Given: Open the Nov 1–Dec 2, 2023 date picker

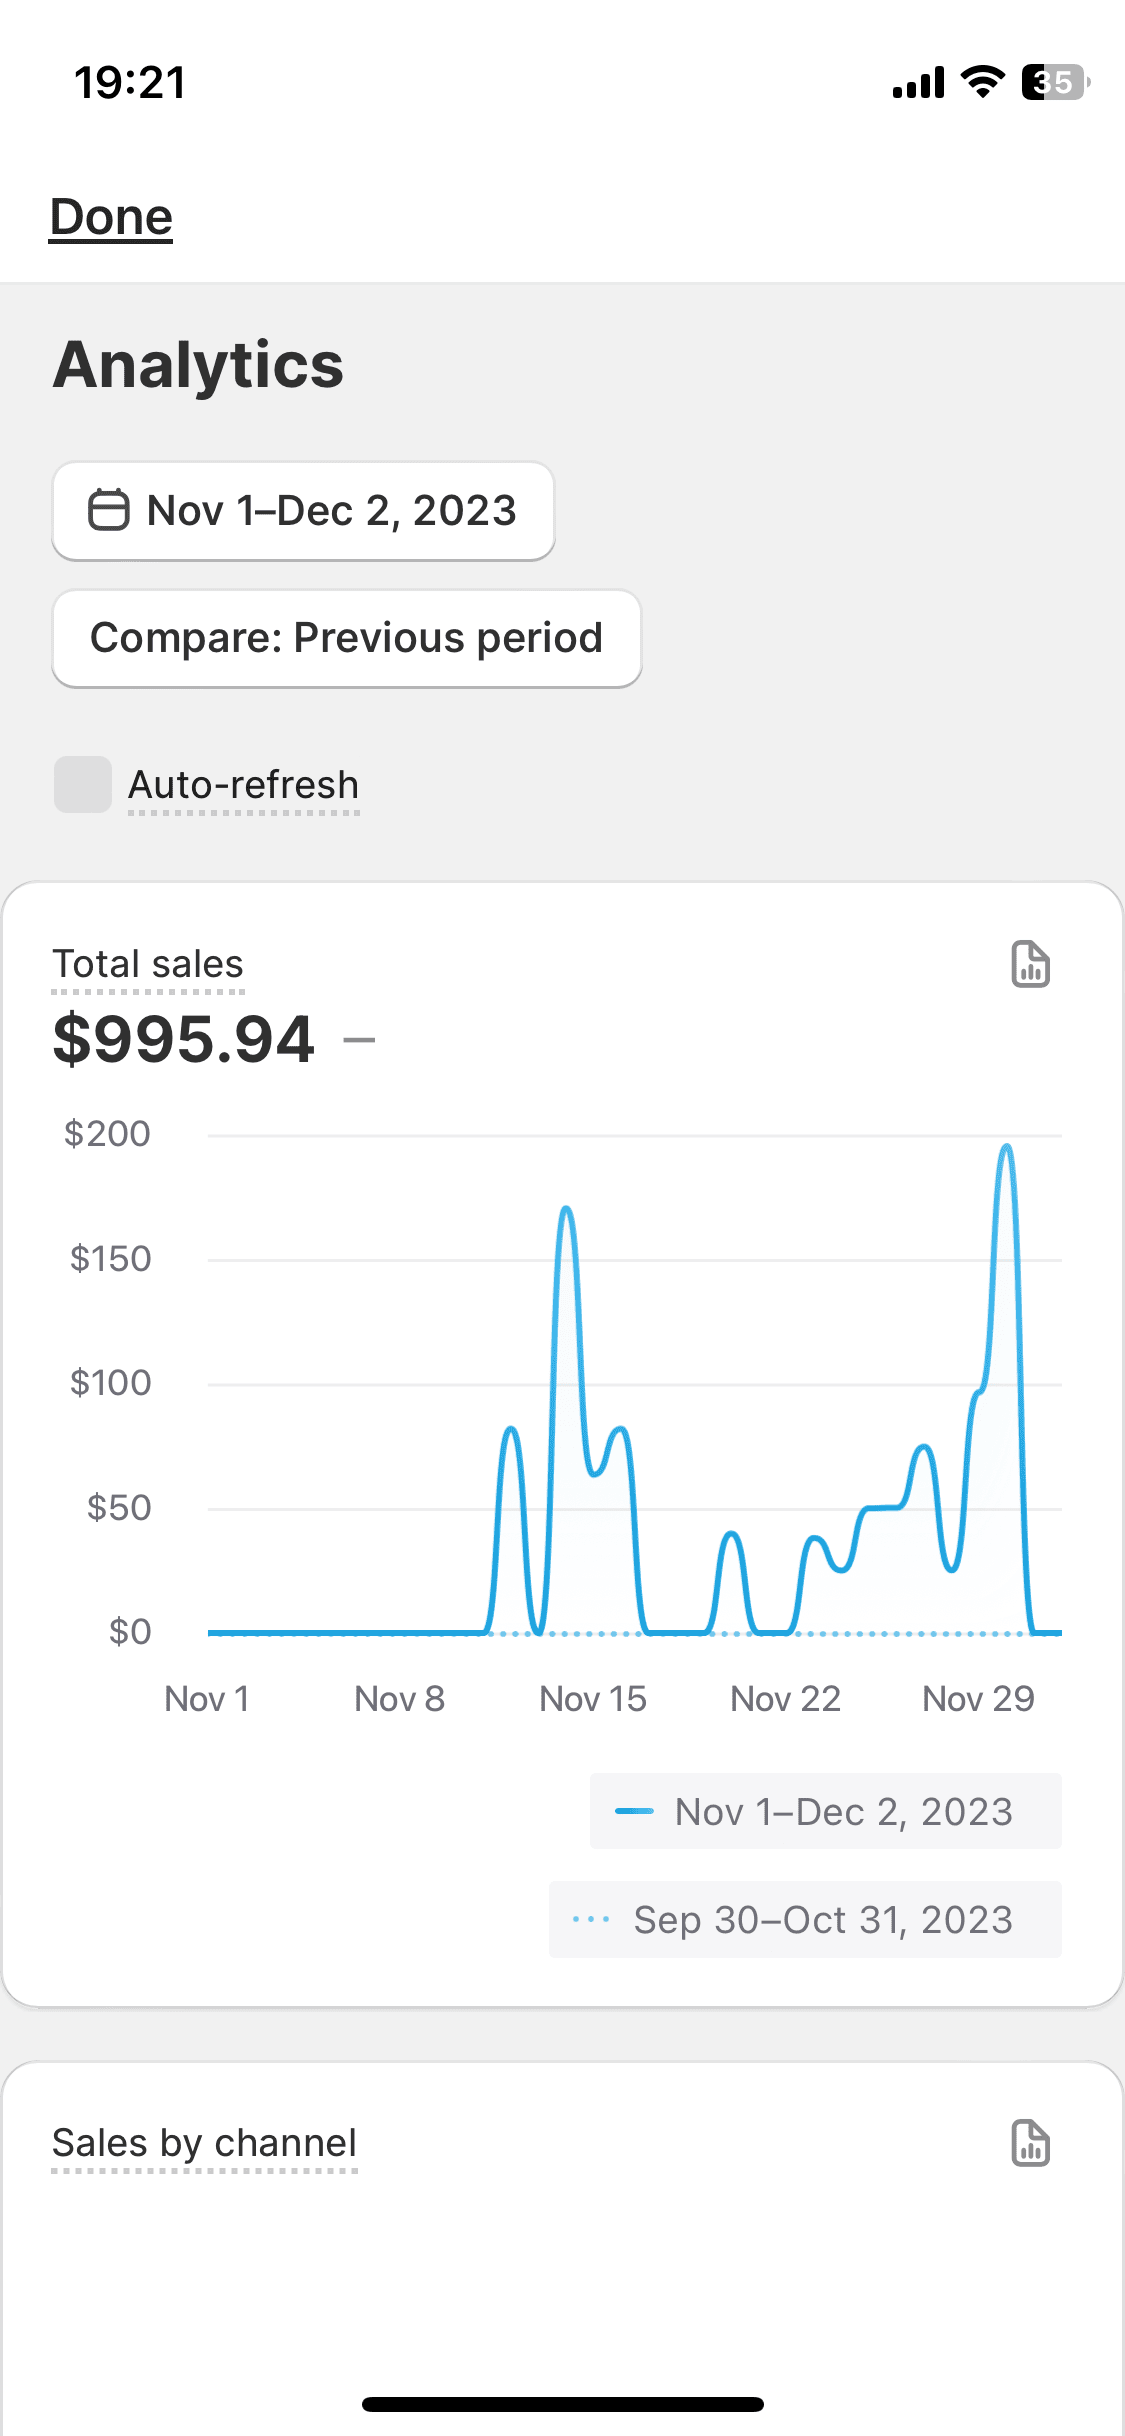Looking at the screenshot, I should [303, 511].
